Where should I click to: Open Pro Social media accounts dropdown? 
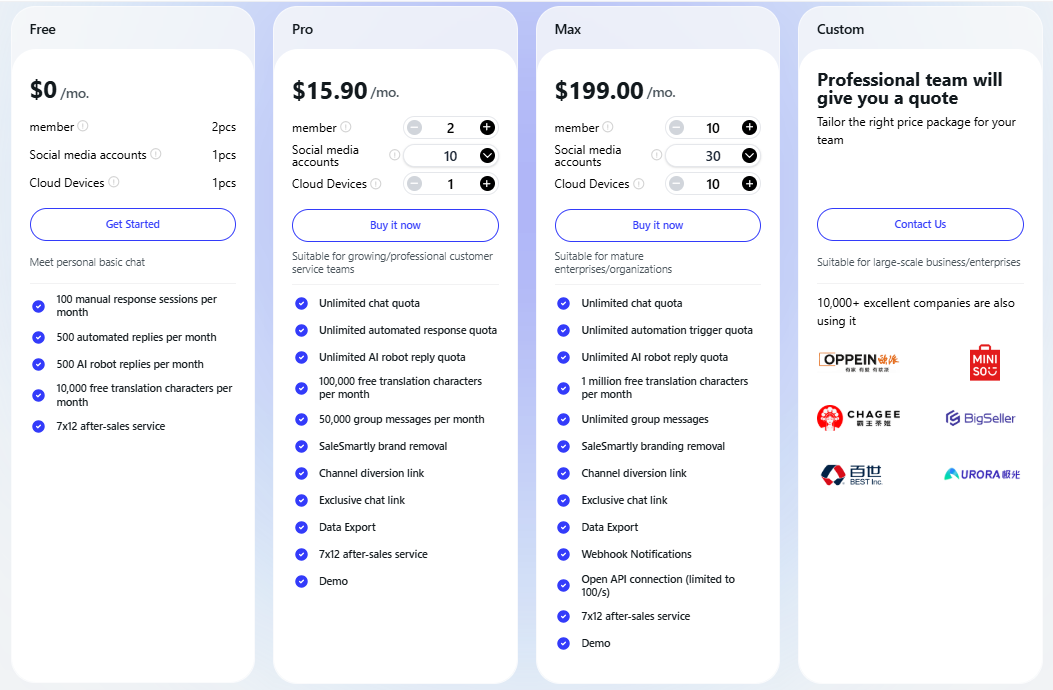[487, 155]
